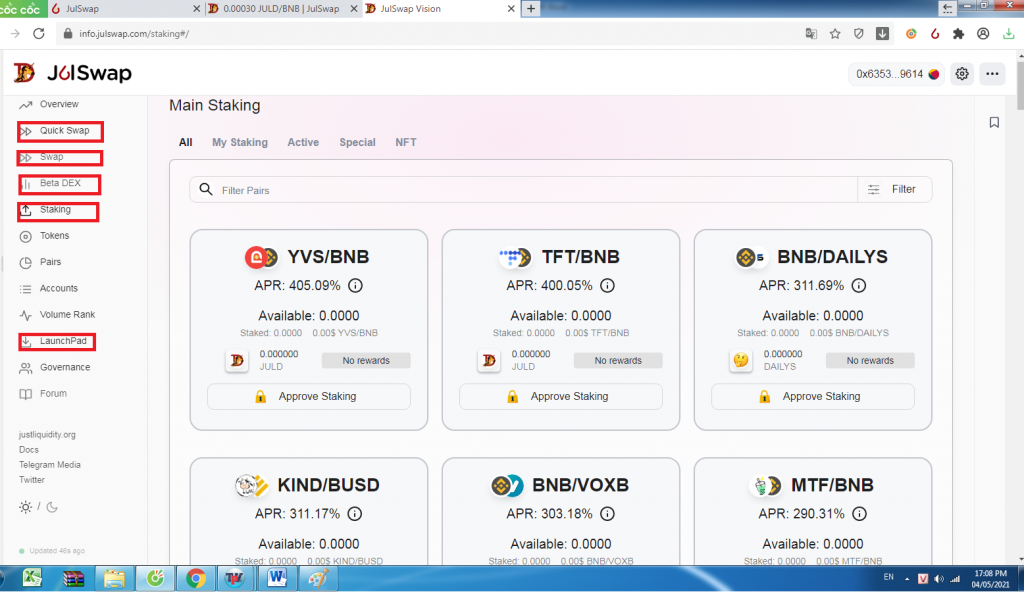The image size is (1024, 594).
Task: Click the Filter Pairs search field
Action: [530, 190]
